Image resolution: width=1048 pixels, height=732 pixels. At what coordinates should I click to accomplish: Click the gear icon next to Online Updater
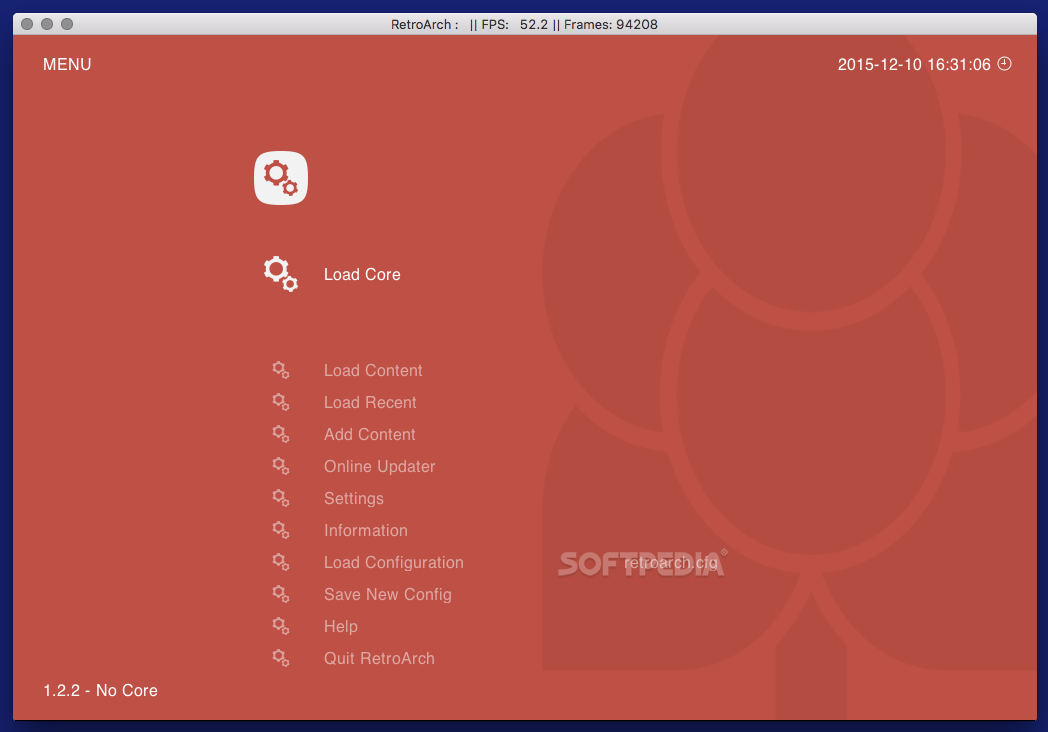(x=281, y=466)
